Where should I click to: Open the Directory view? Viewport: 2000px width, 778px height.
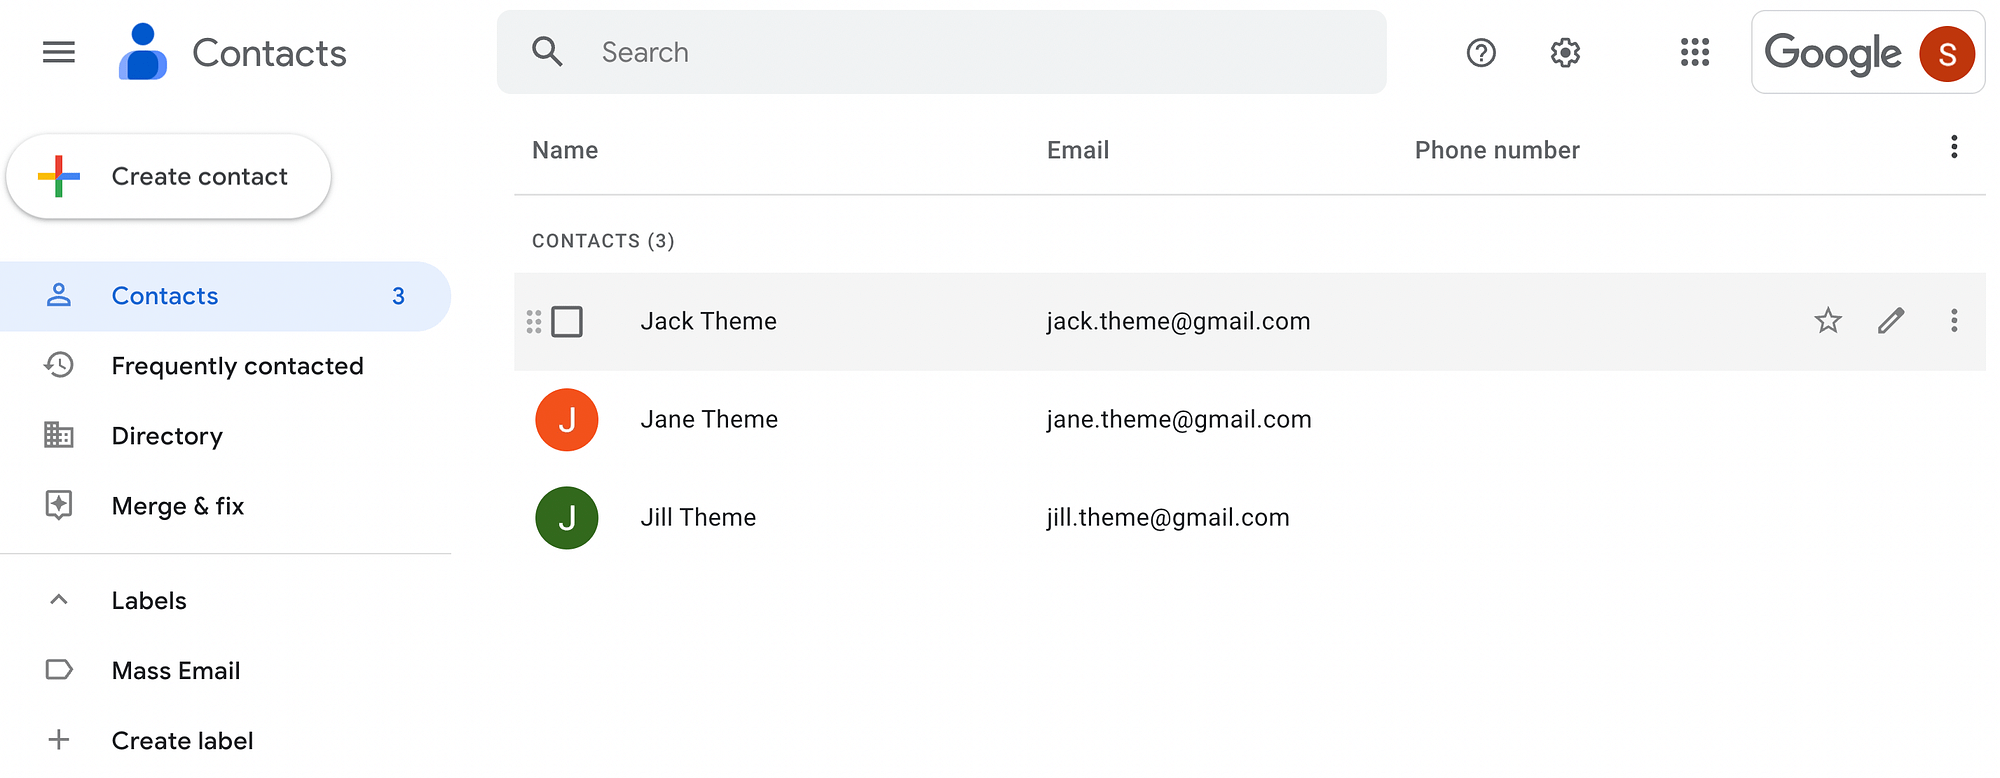(x=166, y=436)
